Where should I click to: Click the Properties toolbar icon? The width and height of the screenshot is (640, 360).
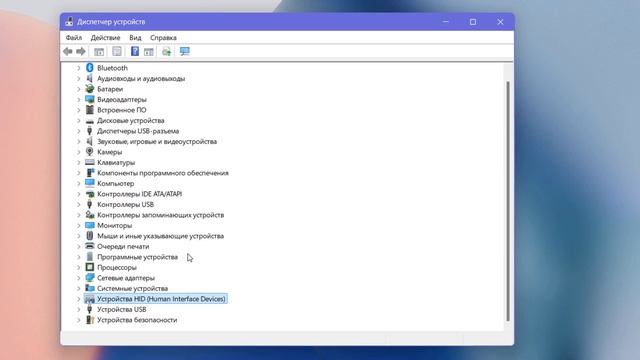point(117,51)
